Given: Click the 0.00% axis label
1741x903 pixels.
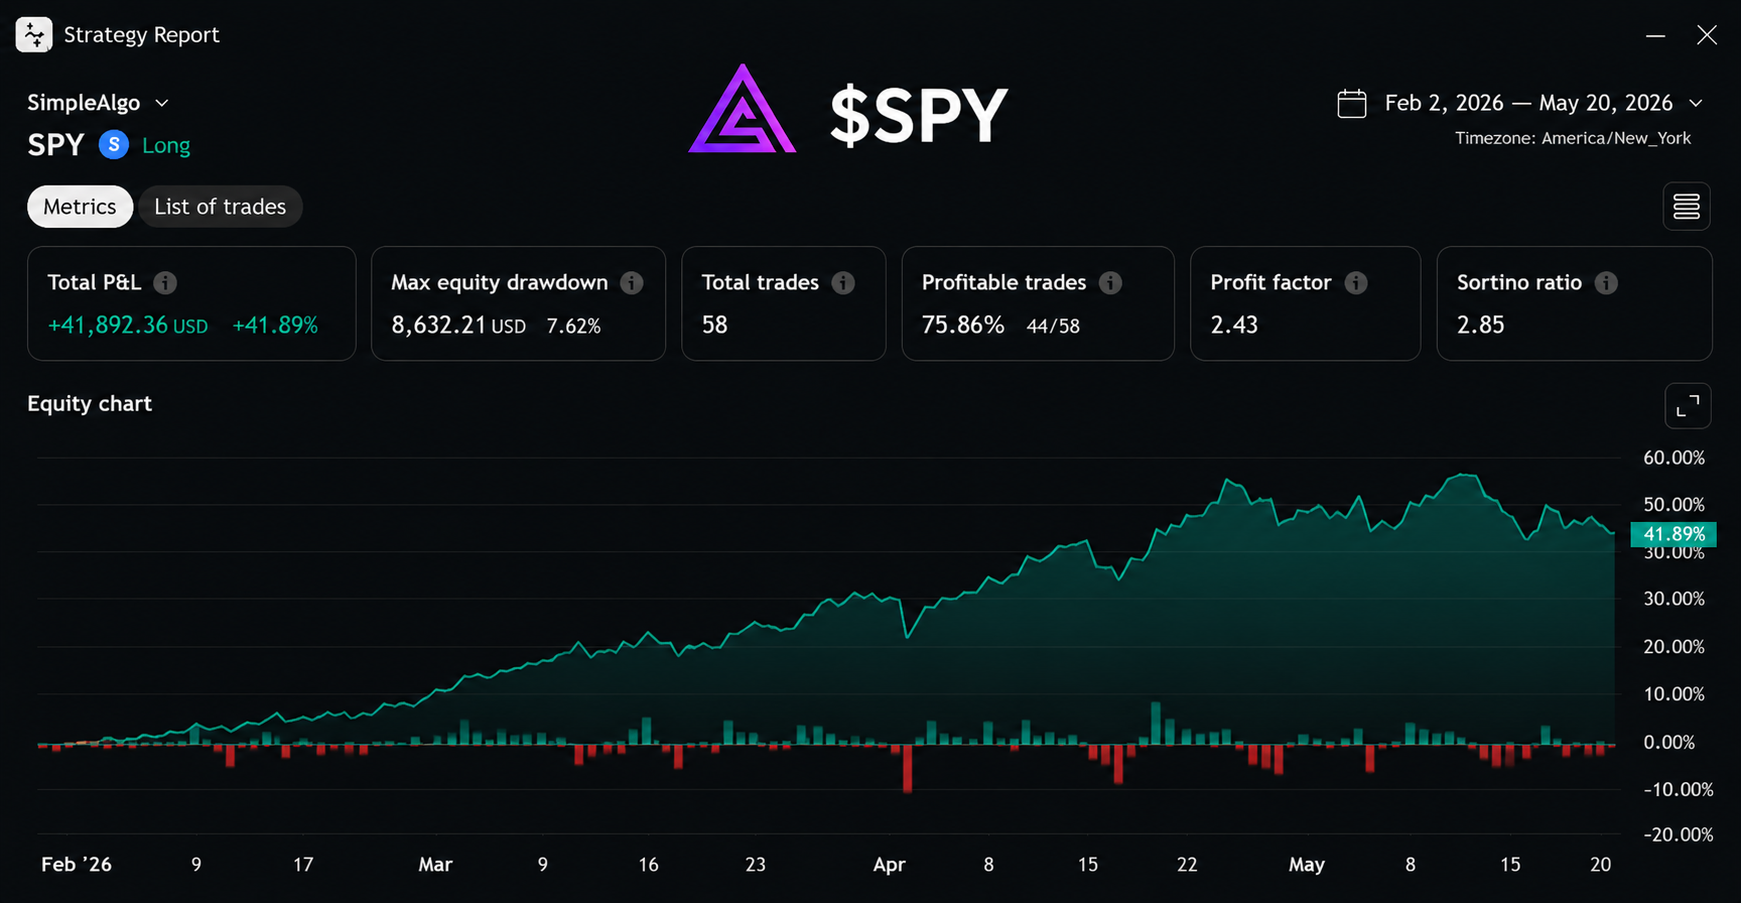Looking at the screenshot, I should pyautogui.click(x=1670, y=742).
